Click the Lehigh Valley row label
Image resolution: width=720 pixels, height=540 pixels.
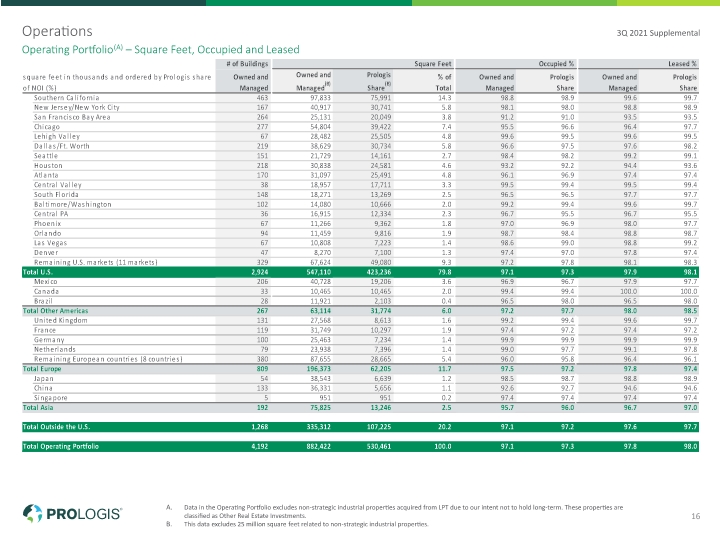(57, 136)
